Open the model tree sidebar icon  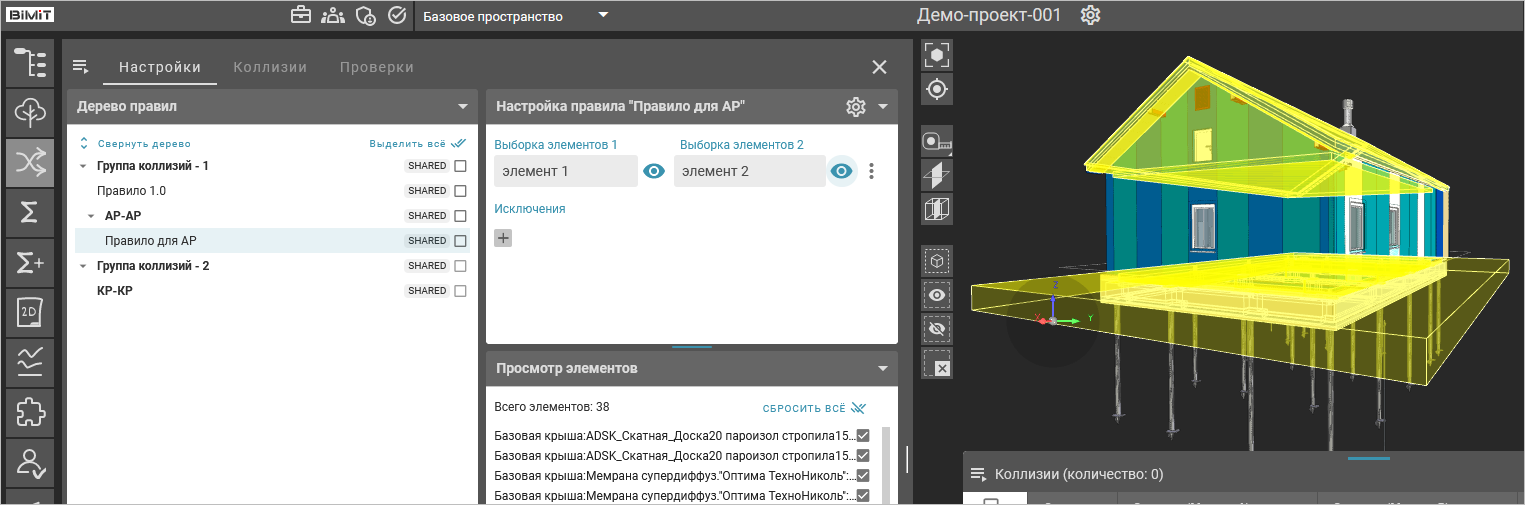pos(30,63)
